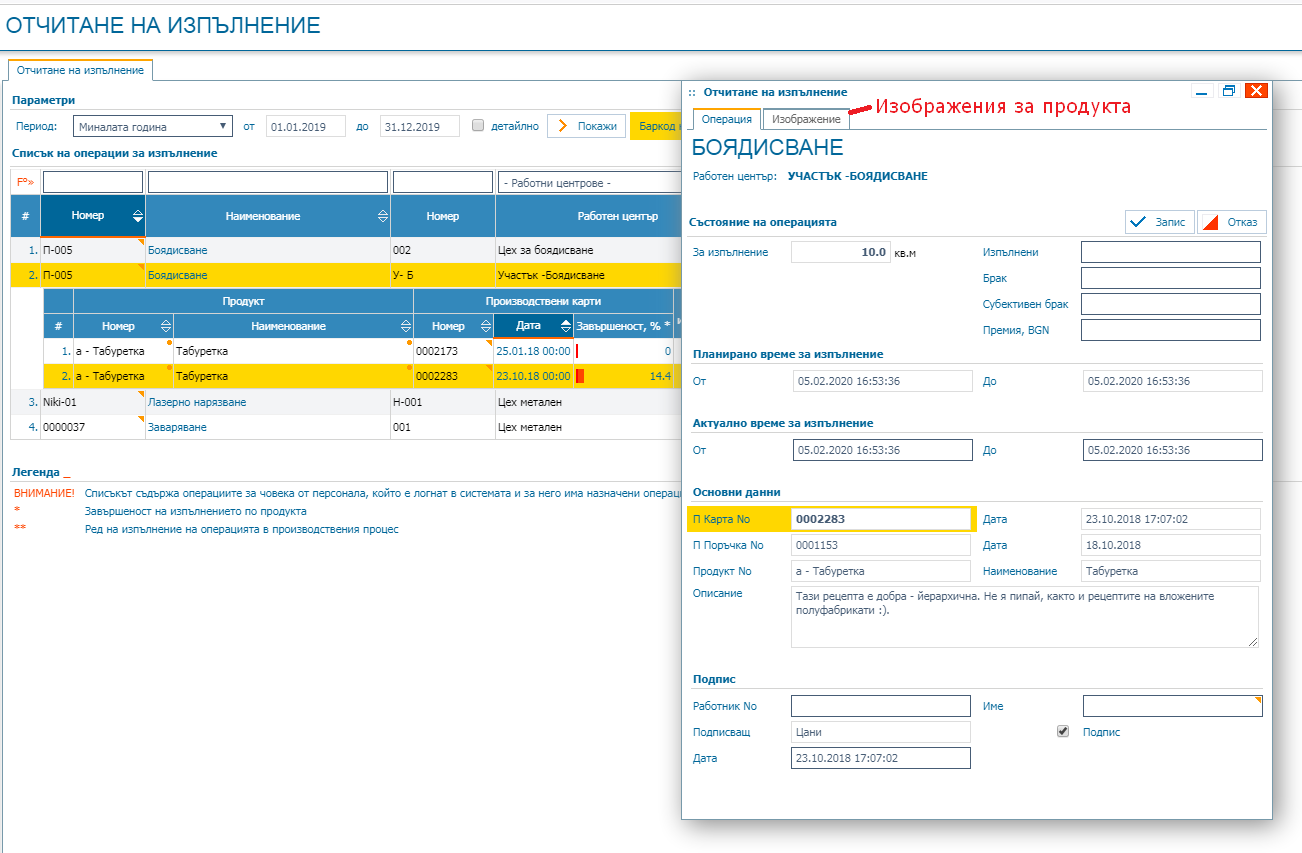Click the Работен център column header
The height and width of the screenshot is (853, 1302).
617,216
